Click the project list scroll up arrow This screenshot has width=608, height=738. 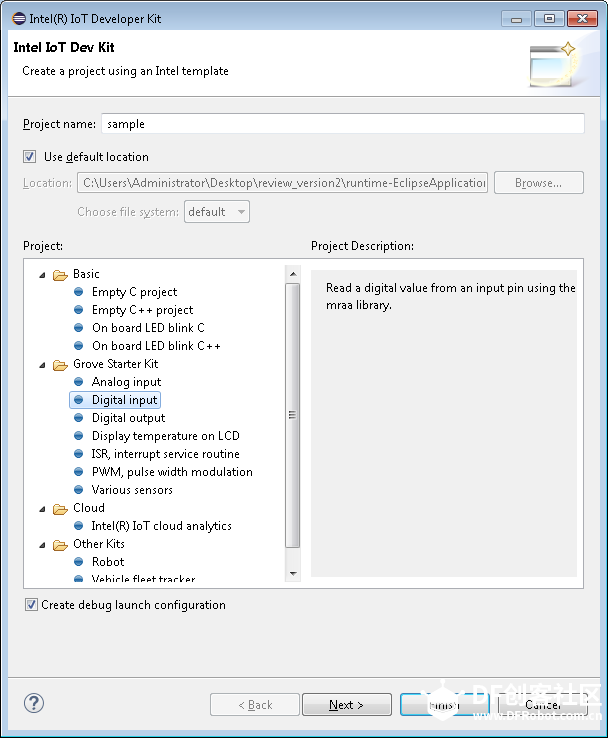tap(293, 274)
